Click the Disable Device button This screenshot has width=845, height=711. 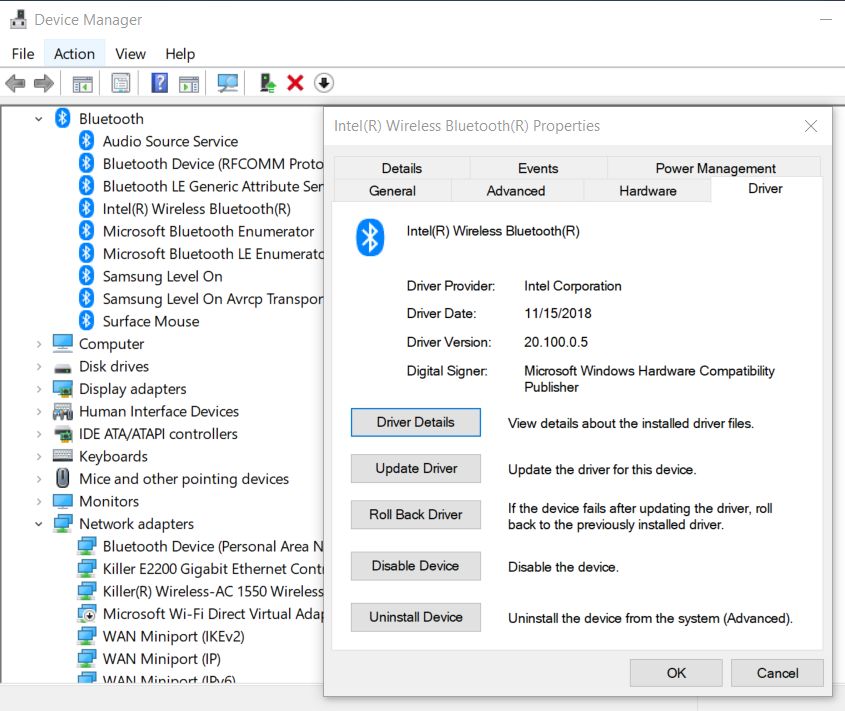pyautogui.click(x=415, y=566)
